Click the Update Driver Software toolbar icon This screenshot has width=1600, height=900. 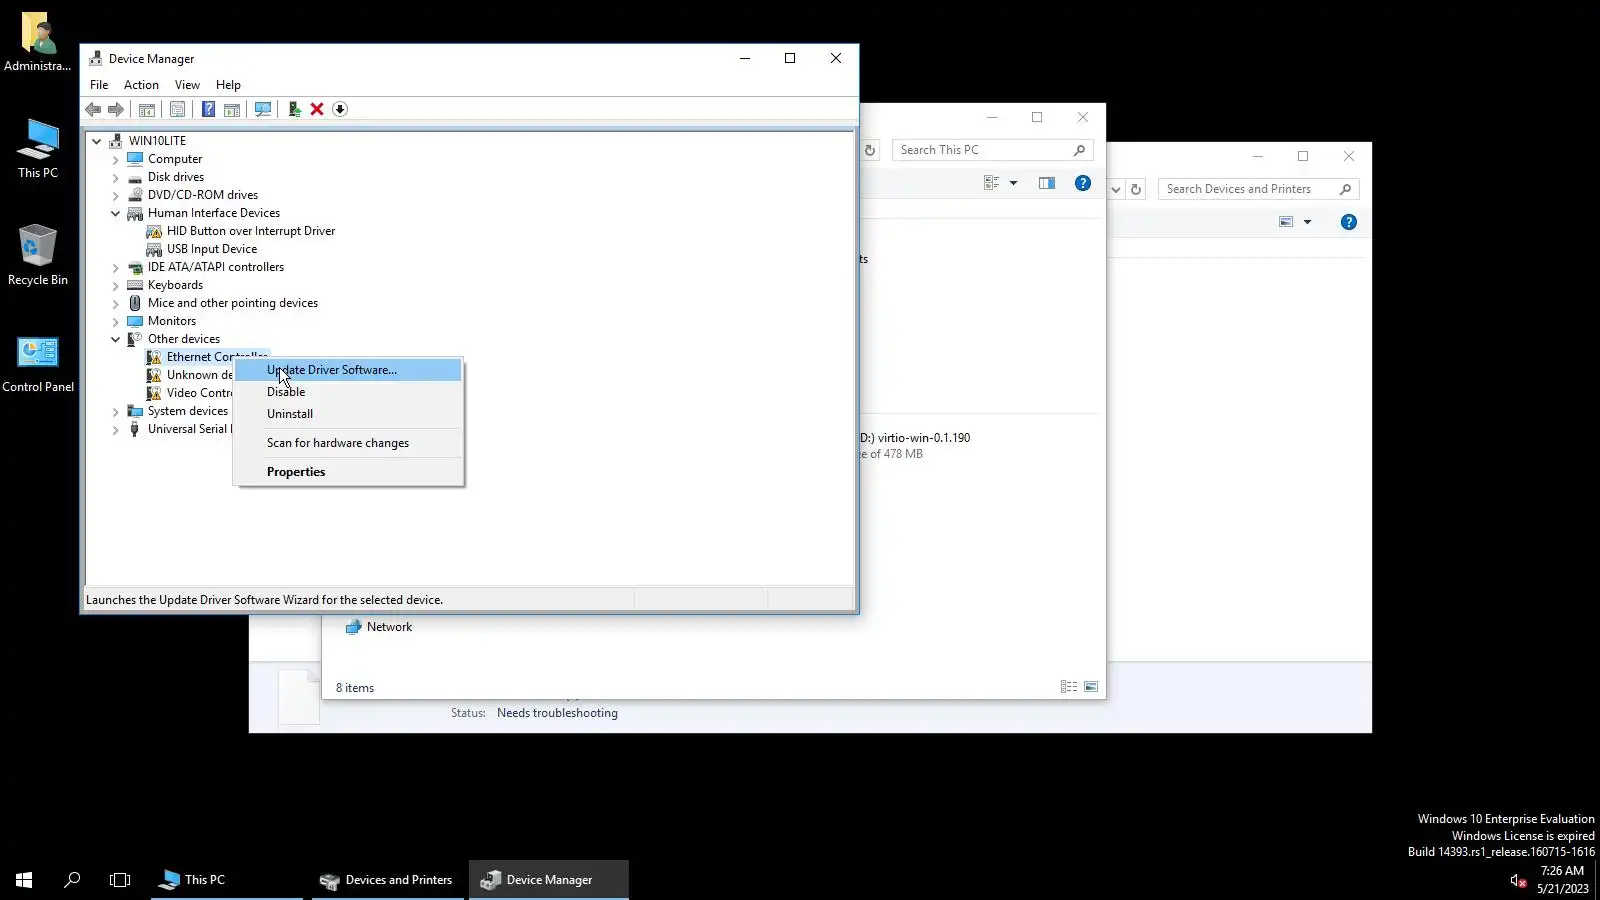[294, 109]
